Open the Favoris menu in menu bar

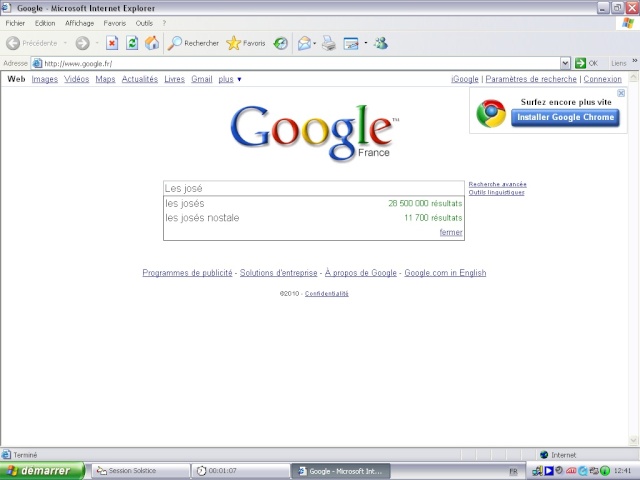(115, 23)
